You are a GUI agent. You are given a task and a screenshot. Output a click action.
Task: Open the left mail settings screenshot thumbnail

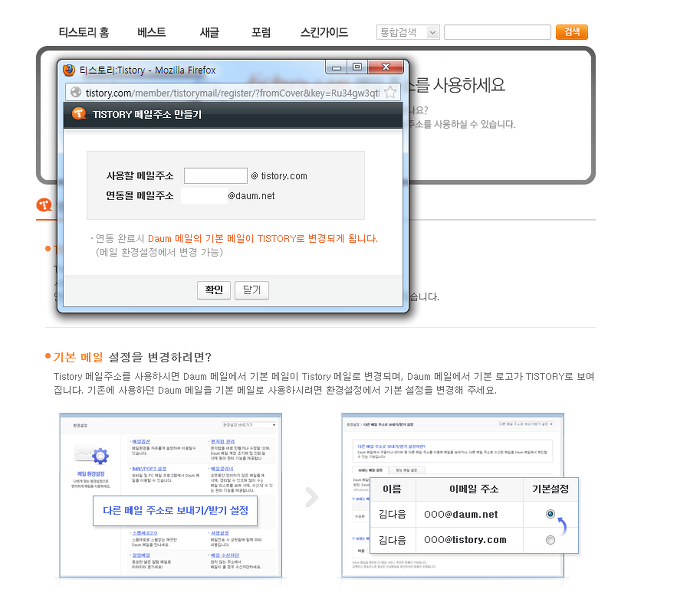pyautogui.click(x=171, y=495)
